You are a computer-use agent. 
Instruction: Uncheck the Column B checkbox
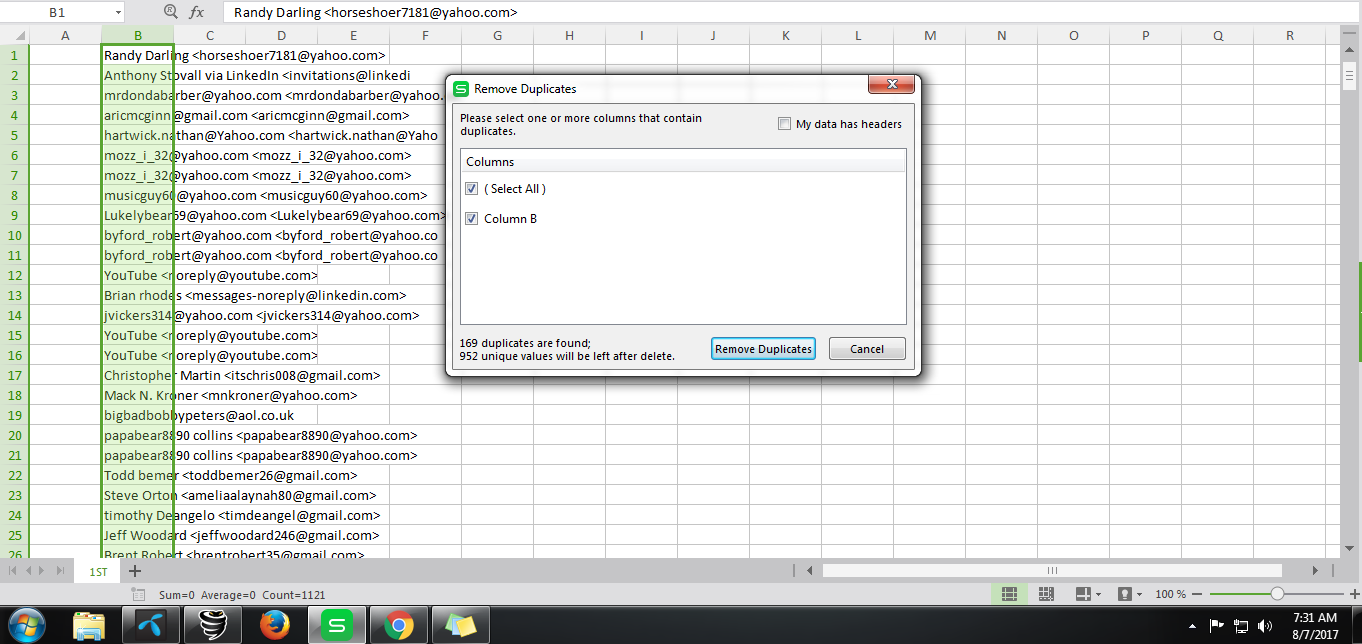pyautogui.click(x=472, y=219)
